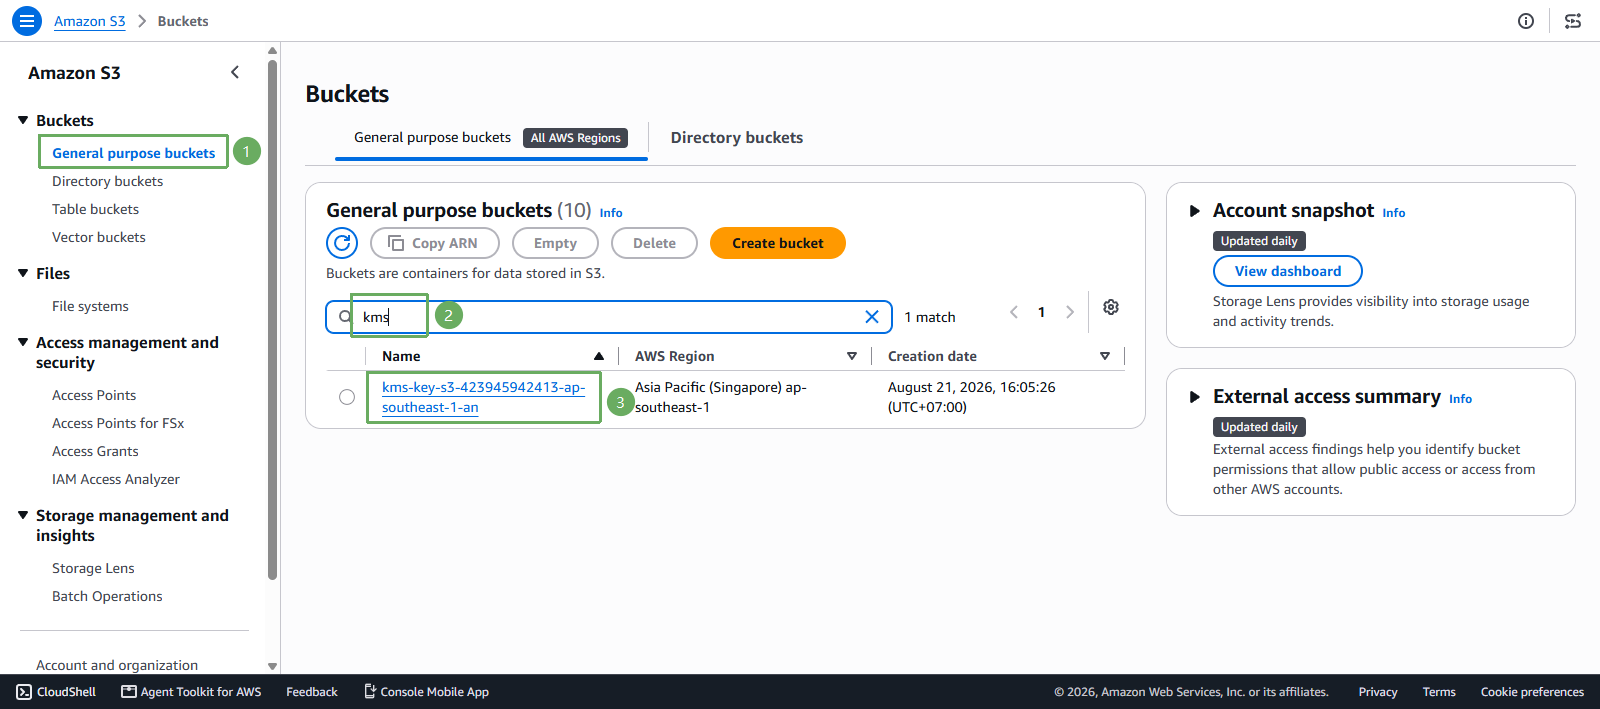Go to previous results page arrow
Screen dimensions: 1600x709
(1014, 312)
